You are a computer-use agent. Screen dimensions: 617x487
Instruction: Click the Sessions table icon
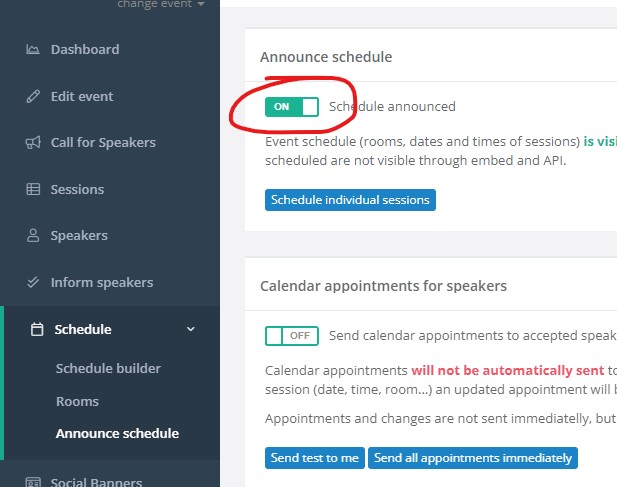(x=33, y=189)
